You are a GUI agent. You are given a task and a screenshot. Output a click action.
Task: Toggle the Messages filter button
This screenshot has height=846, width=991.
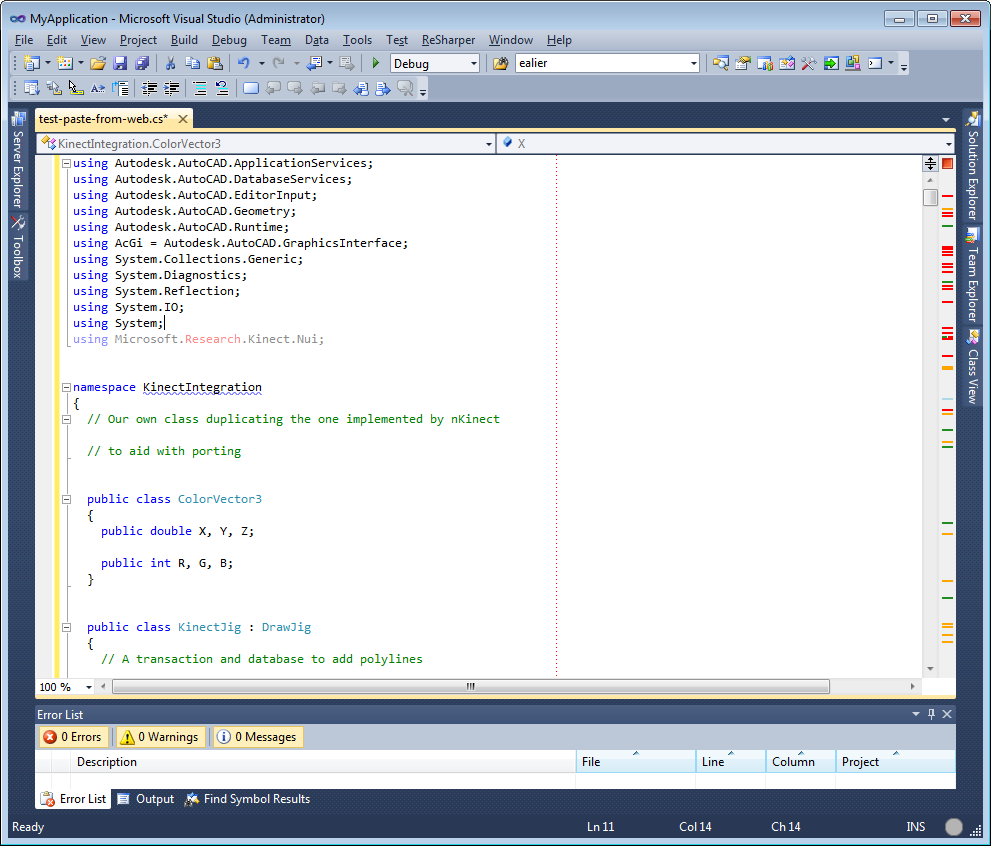click(258, 737)
